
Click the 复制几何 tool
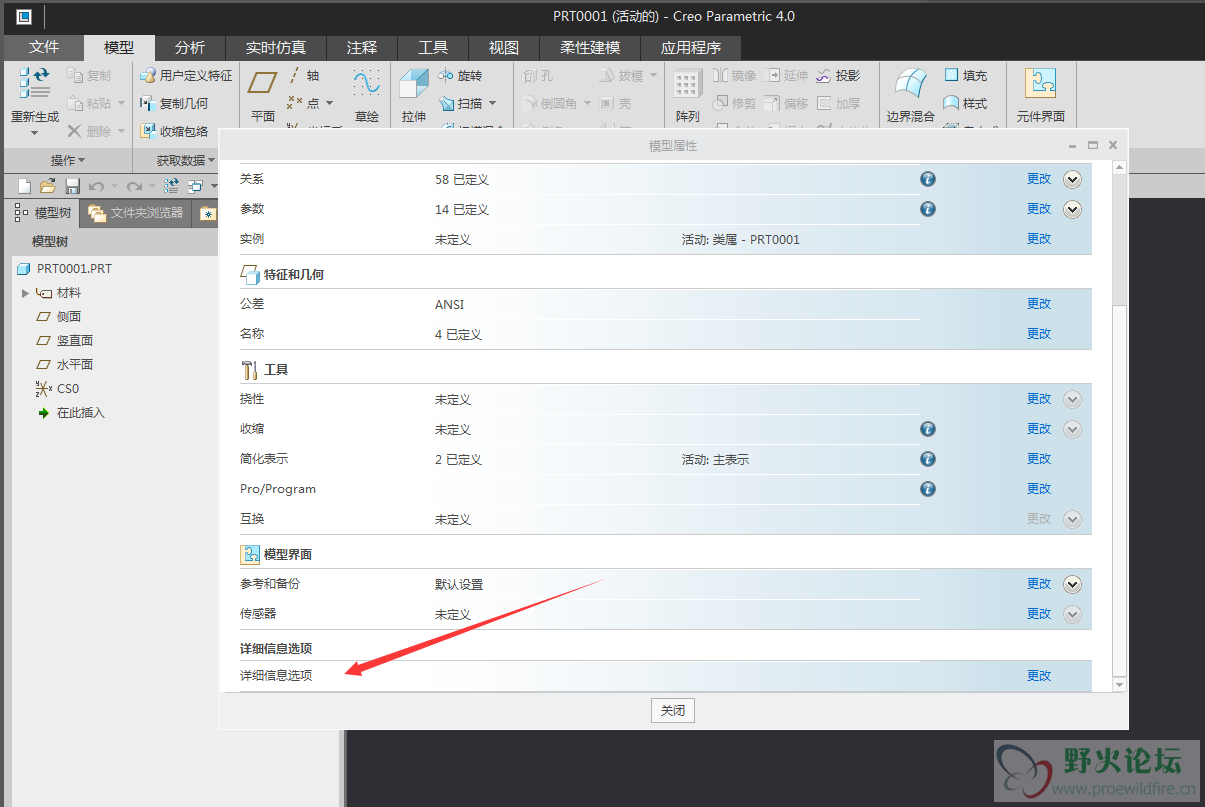click(x=174, y=103)
